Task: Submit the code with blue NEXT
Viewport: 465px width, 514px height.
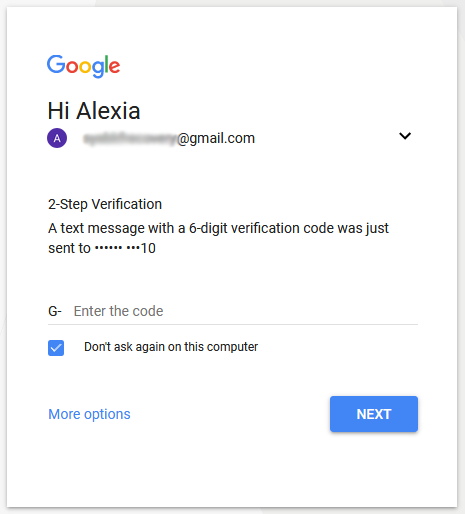Action: click(374, 414)
